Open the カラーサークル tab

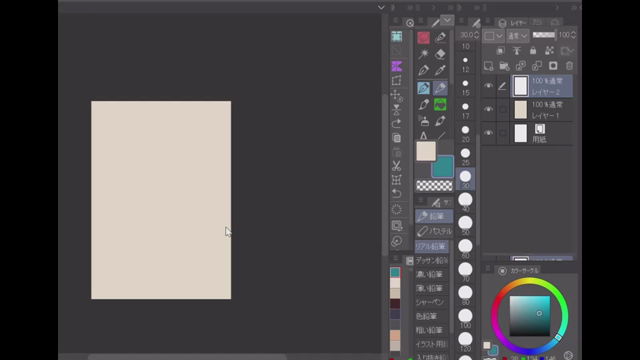click(x=519, y=271)
